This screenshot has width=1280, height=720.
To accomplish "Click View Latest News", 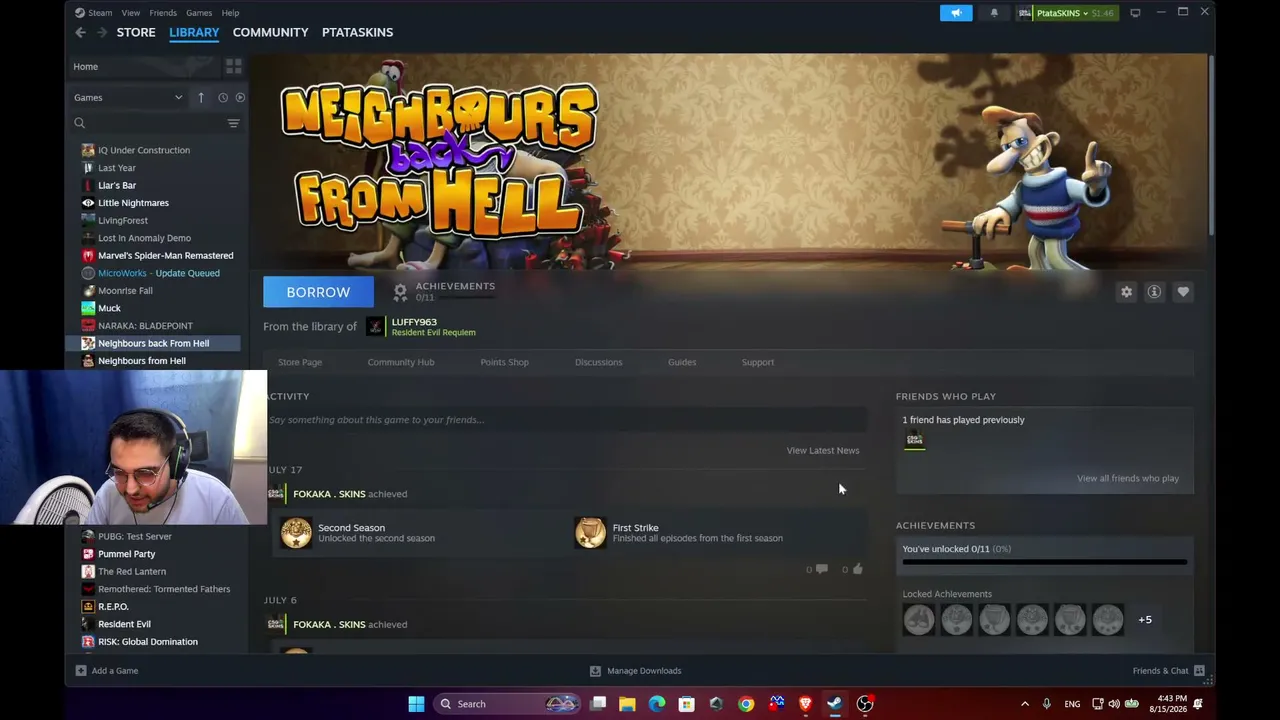I will [823, 450].
